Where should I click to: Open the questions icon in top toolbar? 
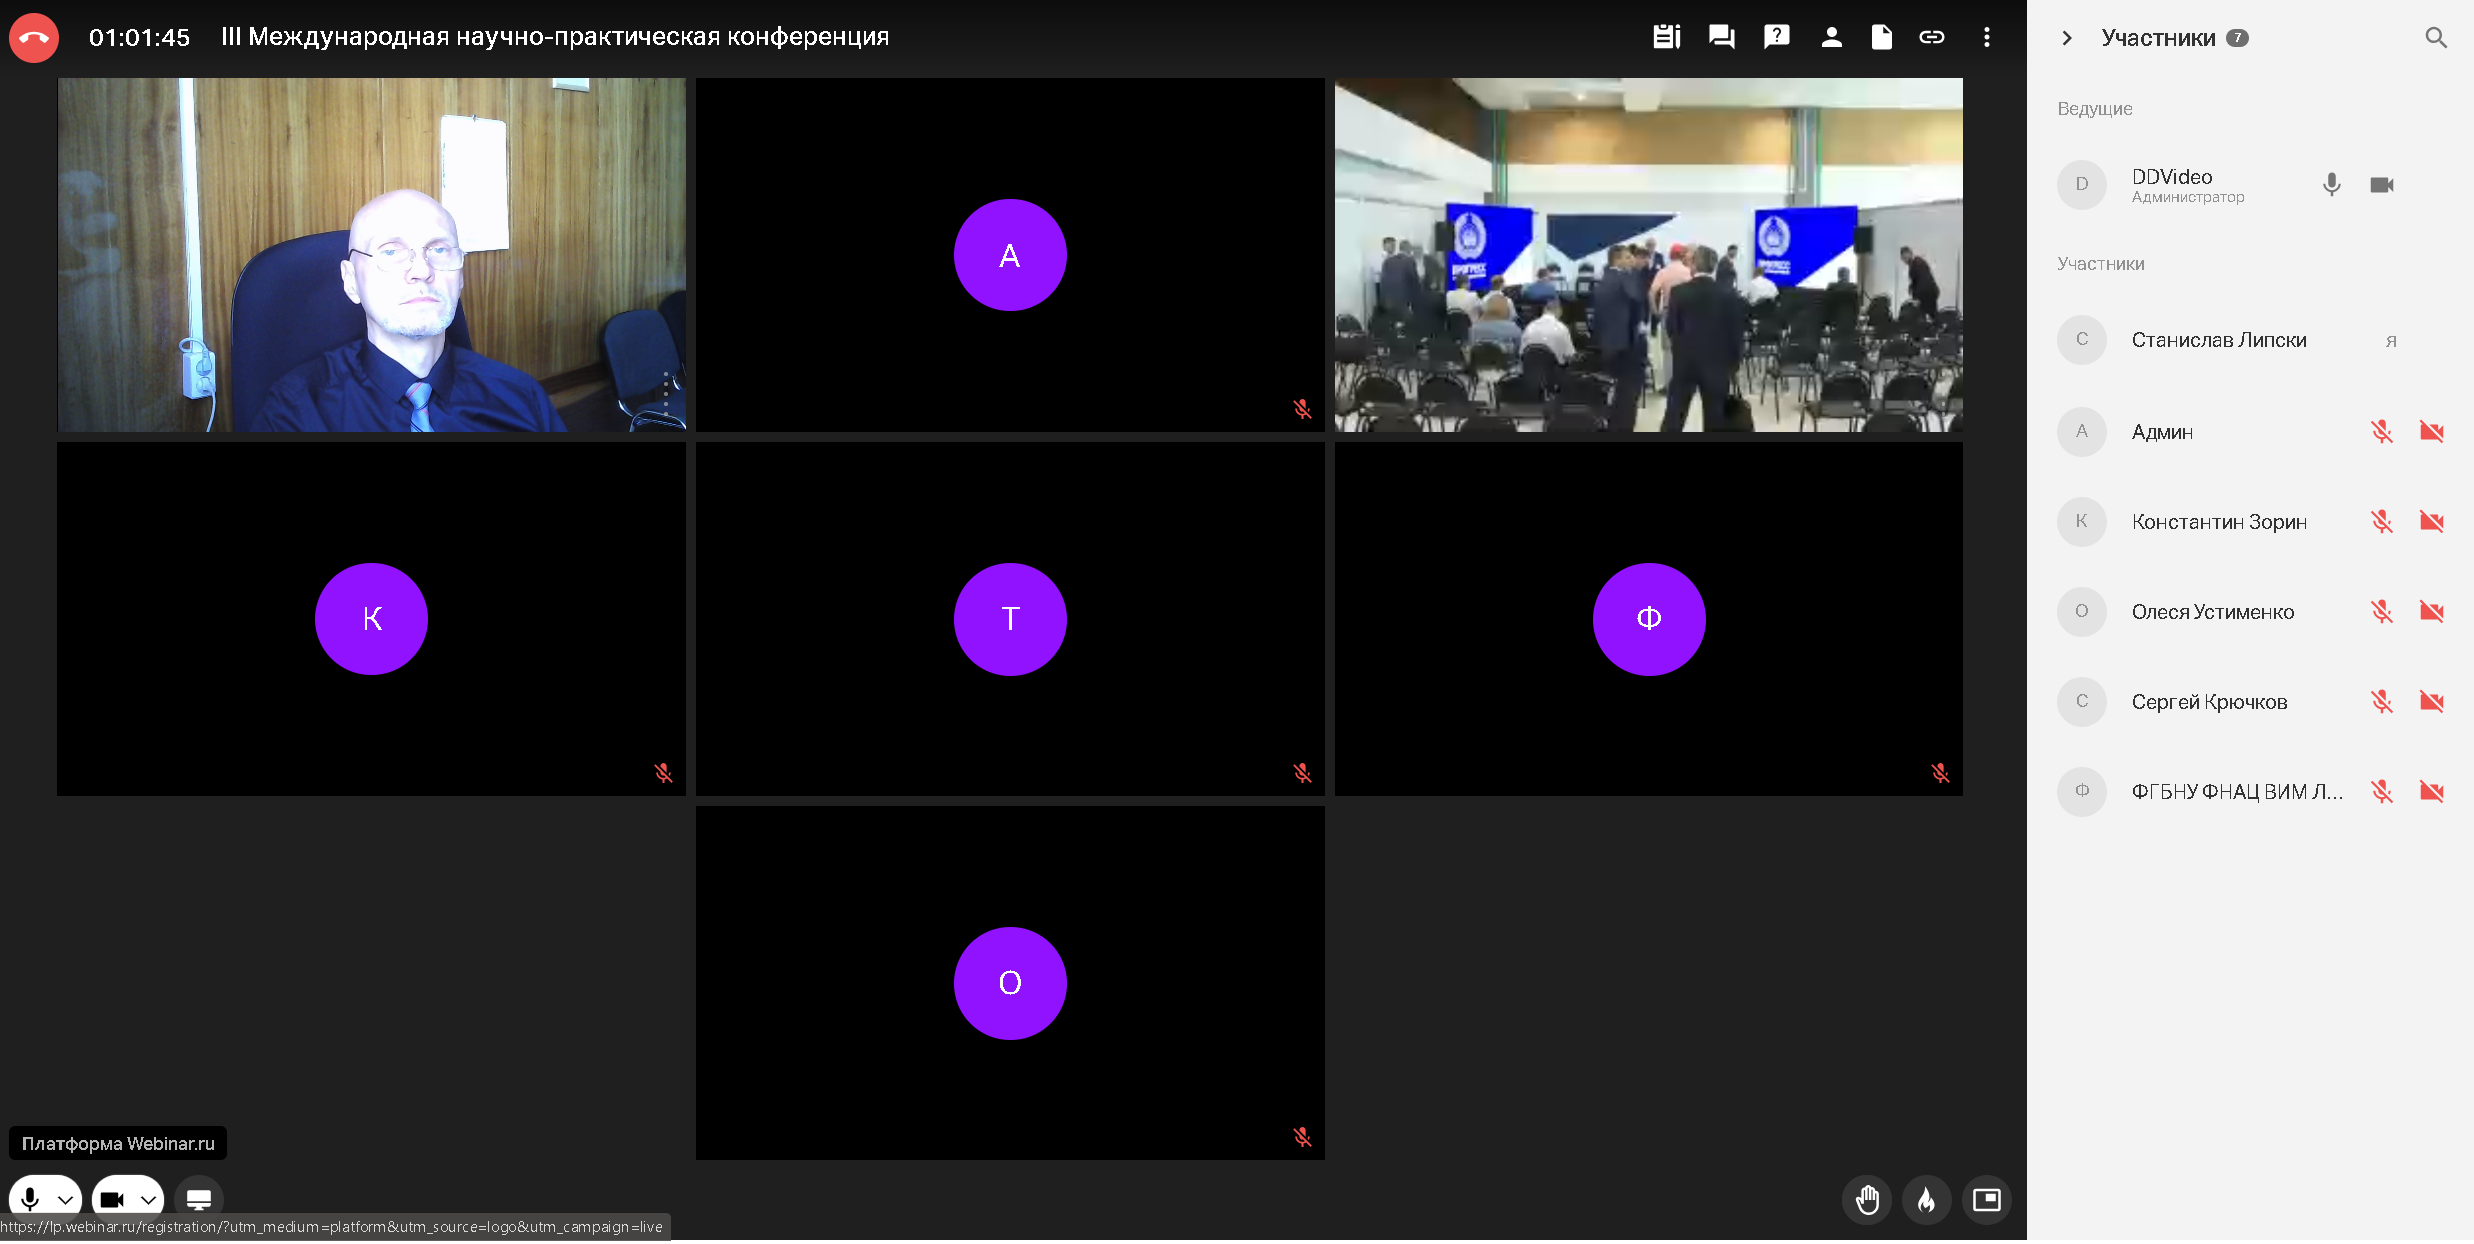tap(1776, 38)
